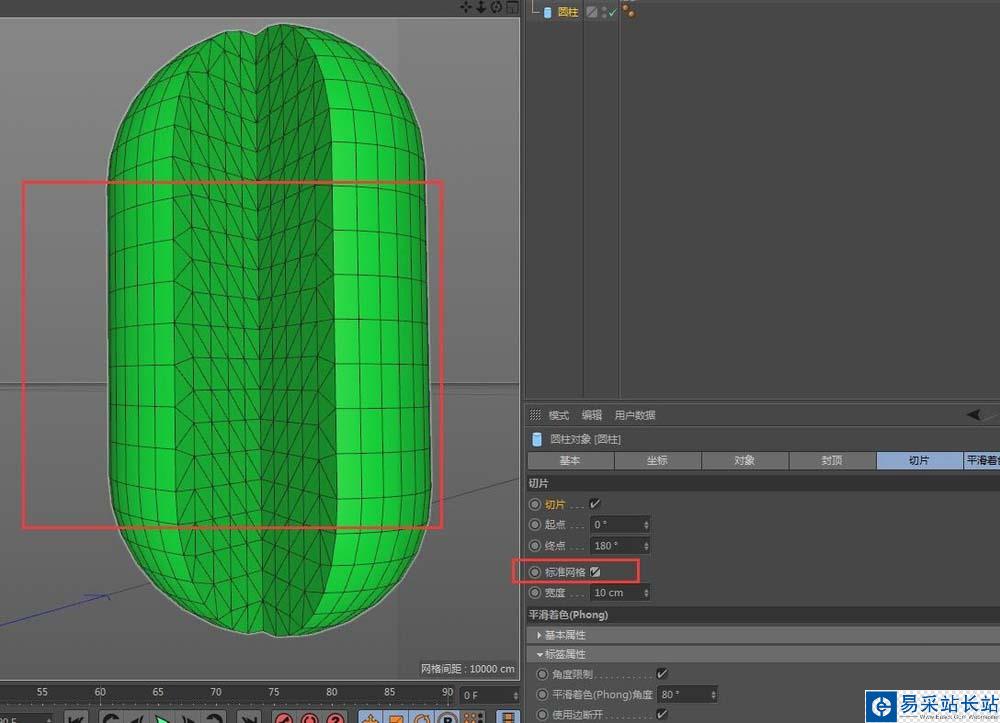1000x723 pixels.
Task: Switch to the 平滑着色 tab
Action: point(982,460)
